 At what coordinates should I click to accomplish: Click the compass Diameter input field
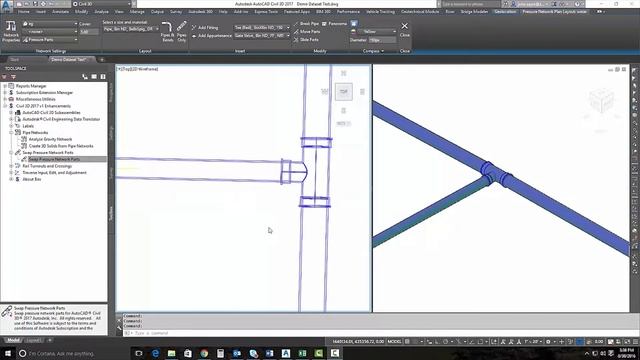click(x=382, y=40)
